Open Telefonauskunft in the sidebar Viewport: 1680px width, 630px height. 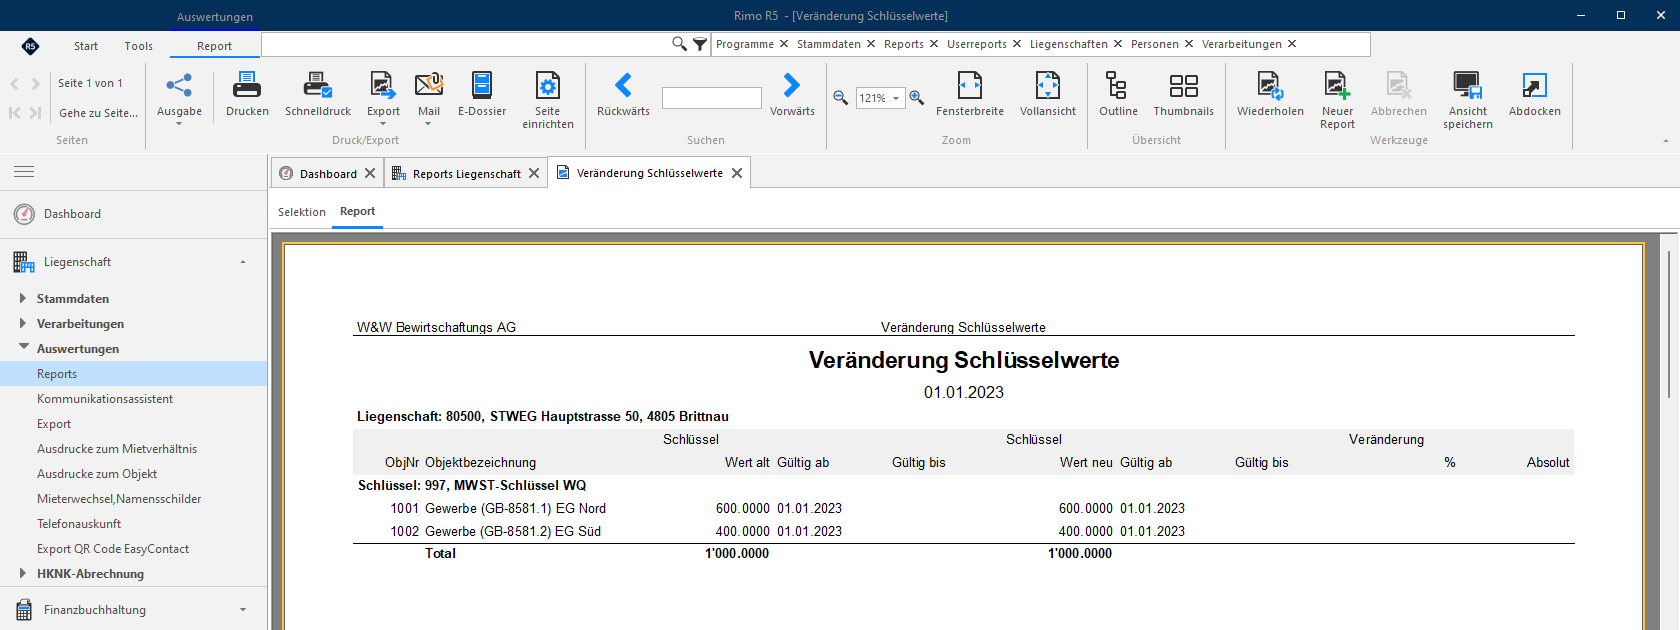[79, 524]
